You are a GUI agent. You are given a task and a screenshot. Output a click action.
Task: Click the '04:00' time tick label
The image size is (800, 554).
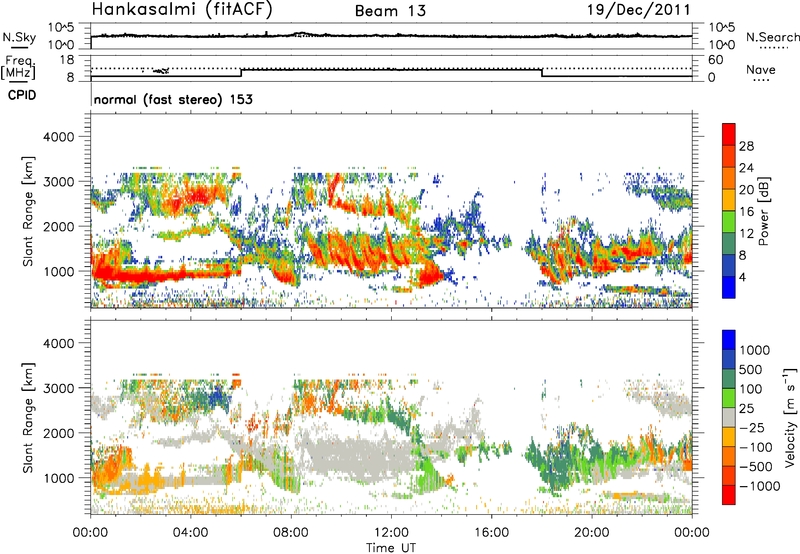(190, 533)
